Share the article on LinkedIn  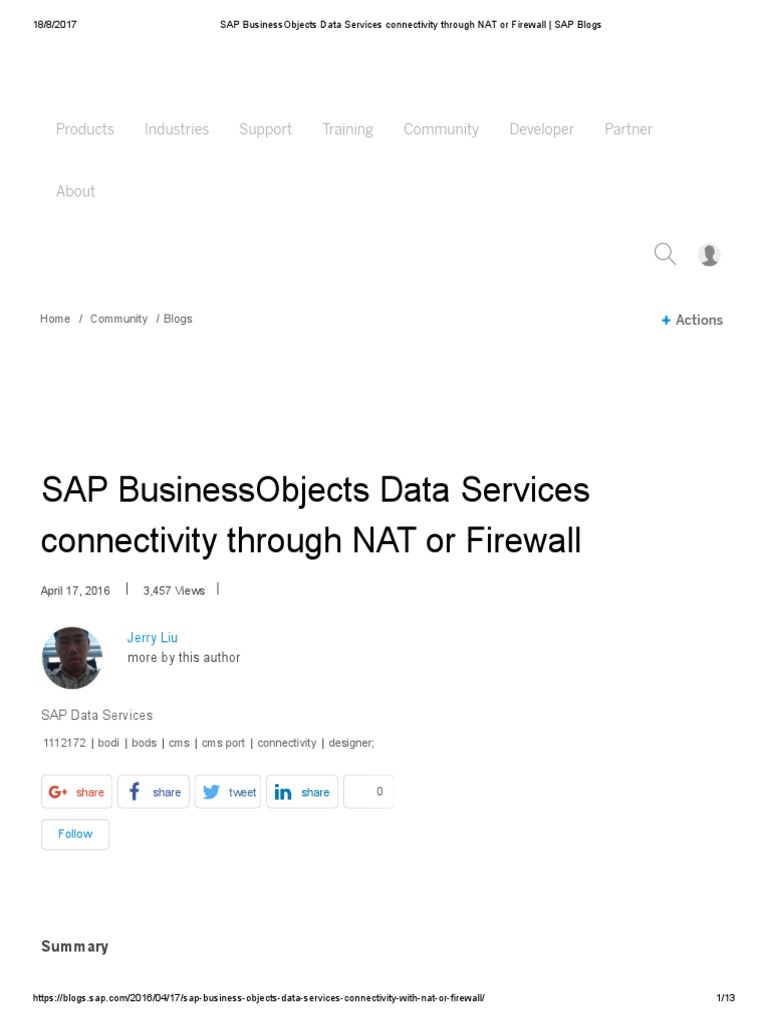tap(302, 792)
